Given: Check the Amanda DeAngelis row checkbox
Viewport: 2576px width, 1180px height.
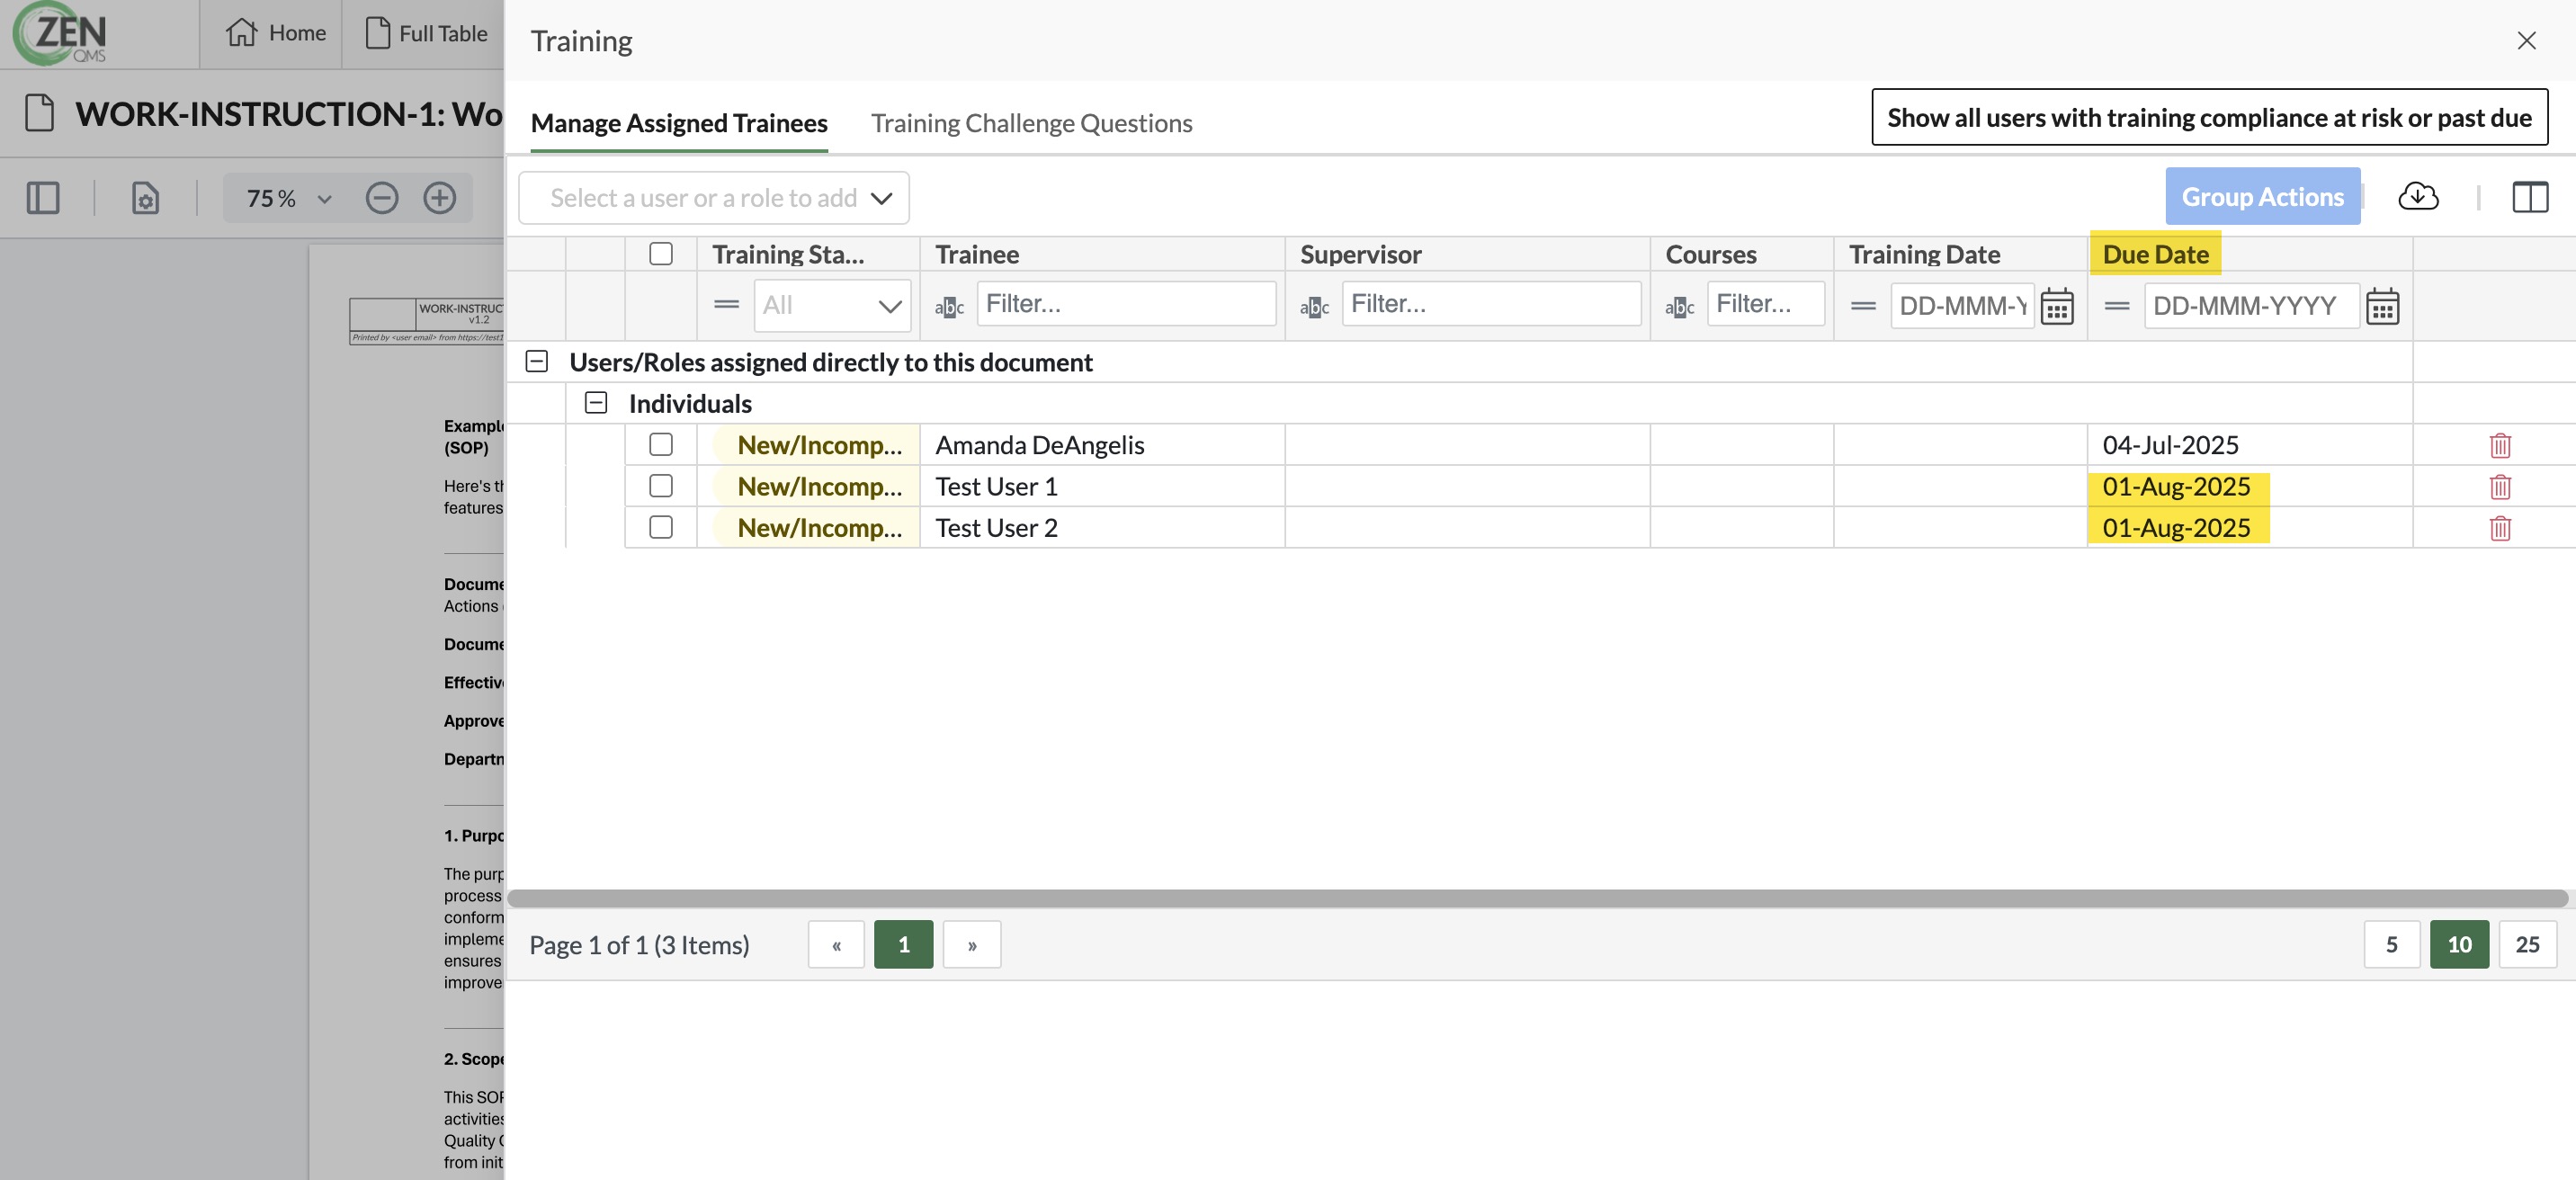Looking at the screenshot, I should 661,444.
